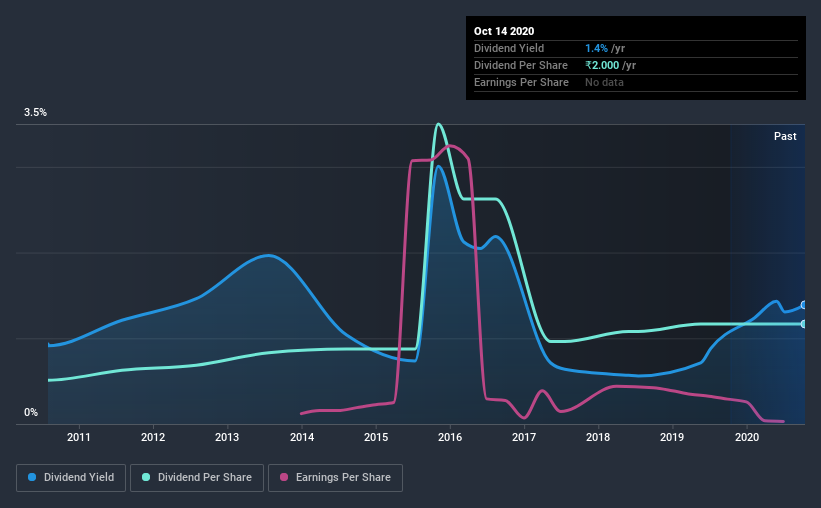Click the Past region label
Viewport: 821px width, 508px height.
[x=785, y=136]
